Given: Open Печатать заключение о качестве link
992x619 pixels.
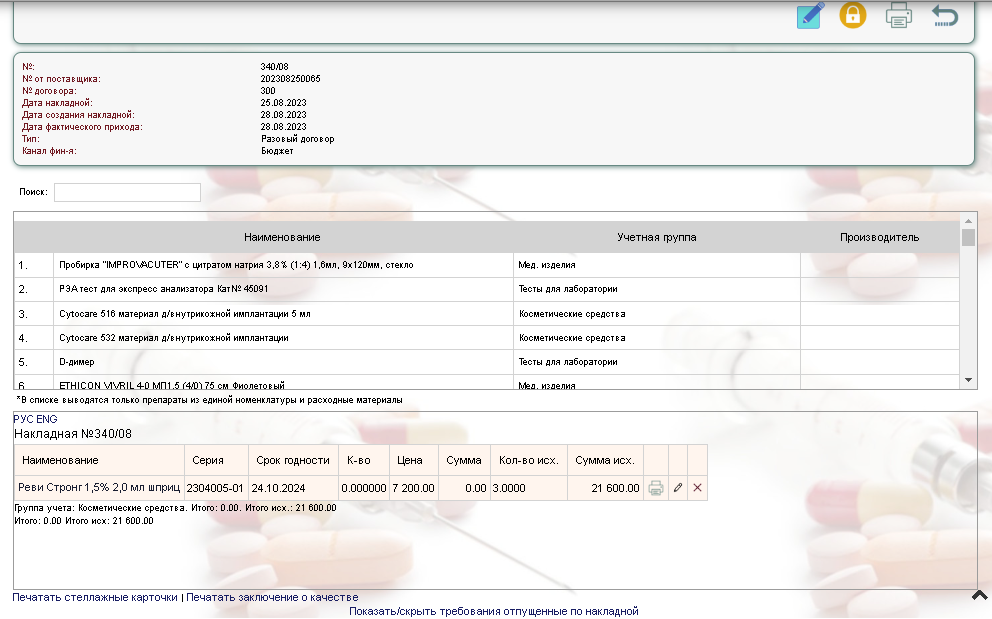Looking at the screenshot, I should pos(272,597).
